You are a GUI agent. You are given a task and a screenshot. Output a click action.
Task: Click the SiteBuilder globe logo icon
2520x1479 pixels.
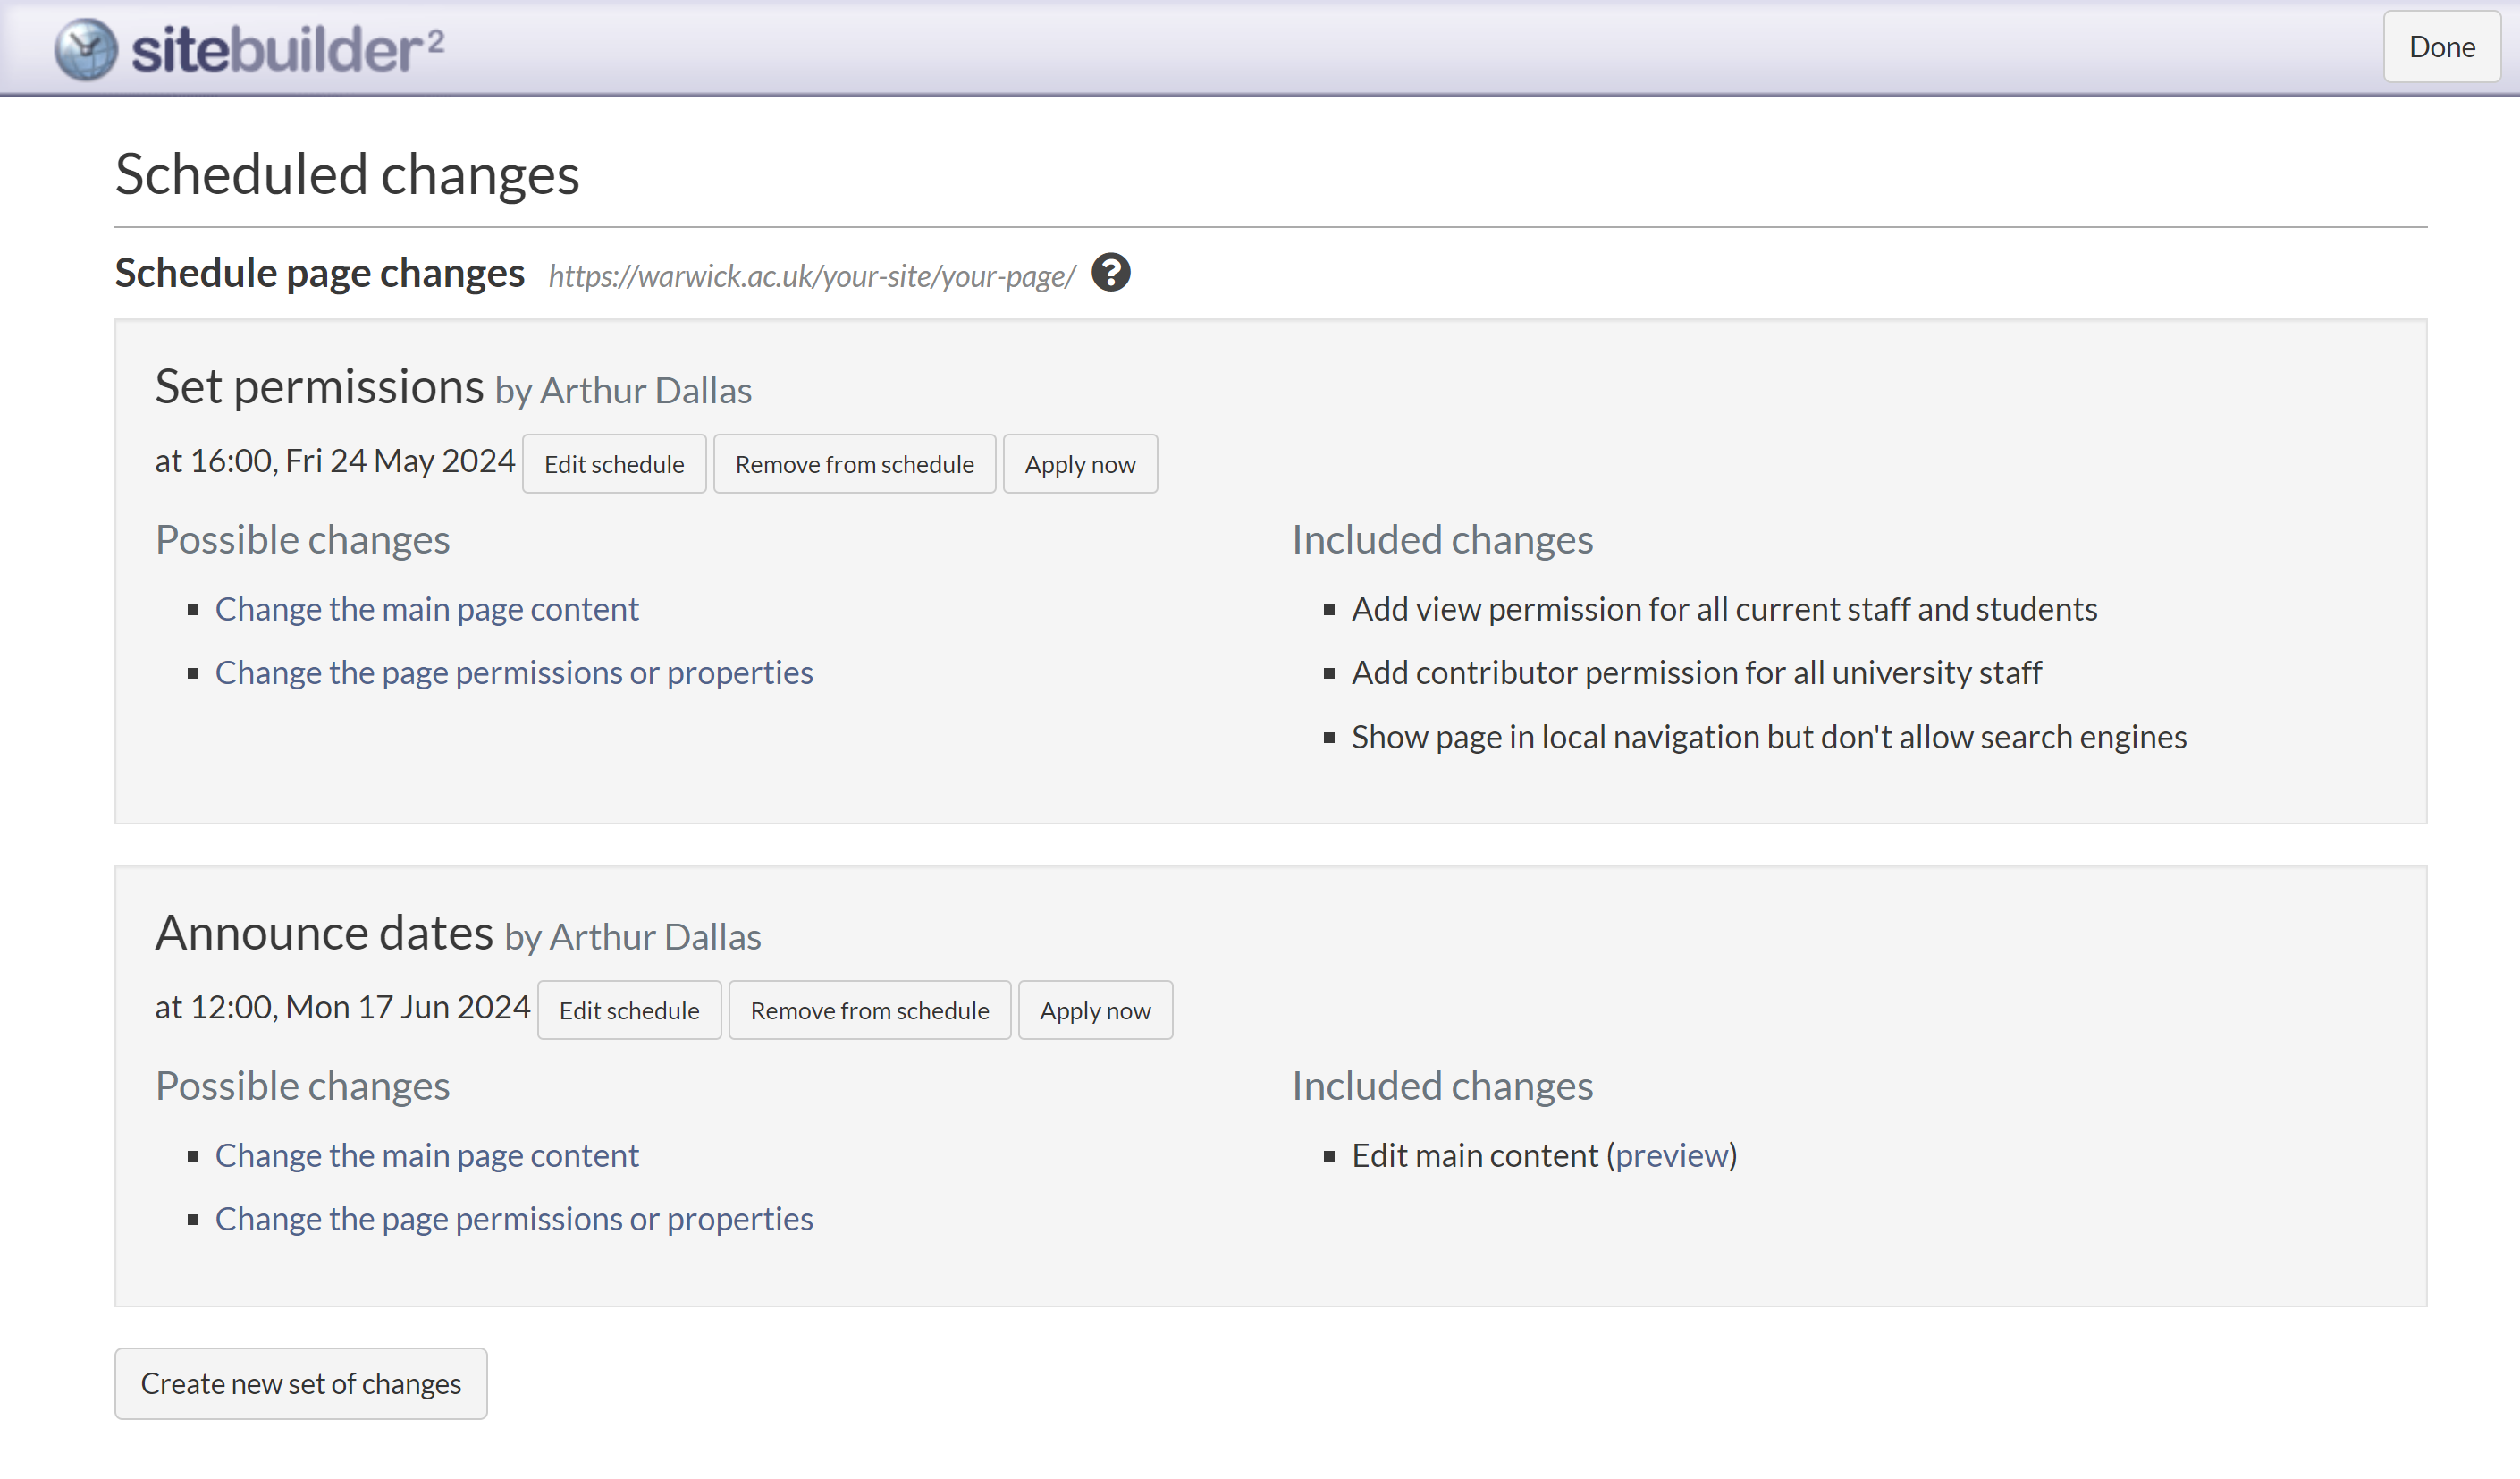[x=86, y=49]
